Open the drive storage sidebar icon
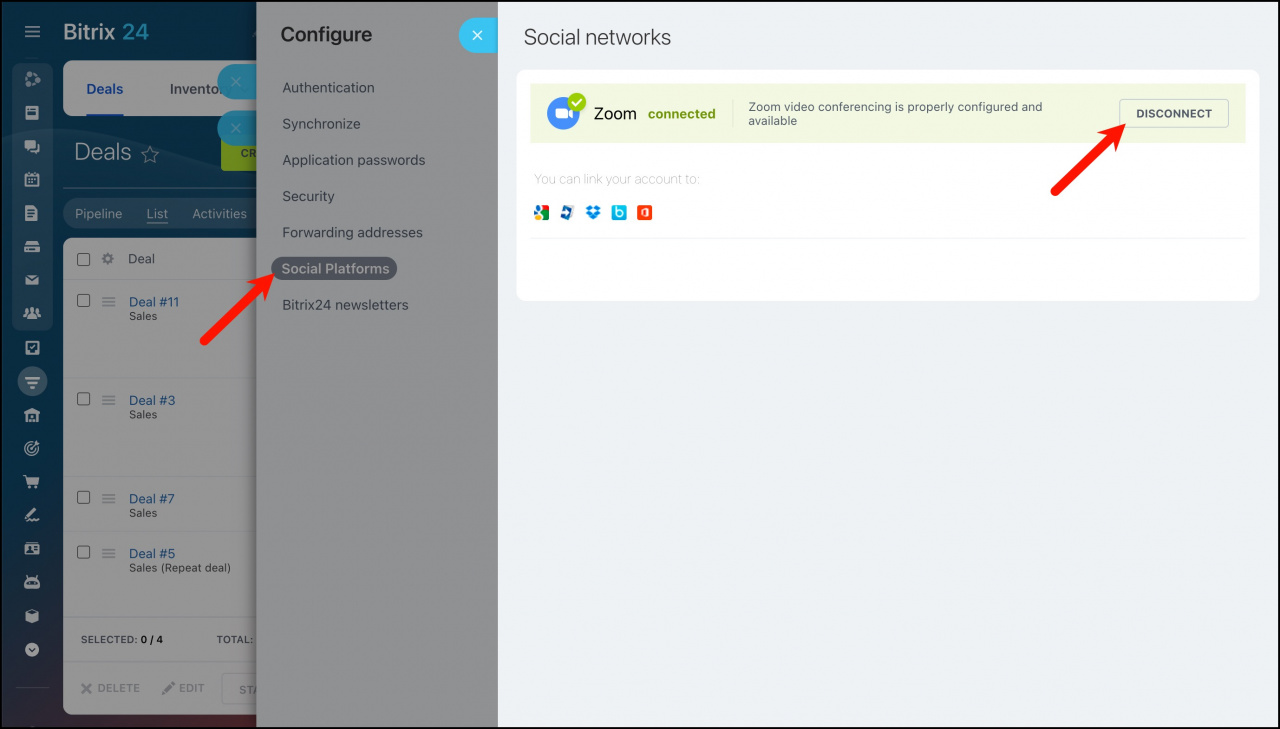The image size is (1280, 729). coord(32,247)
